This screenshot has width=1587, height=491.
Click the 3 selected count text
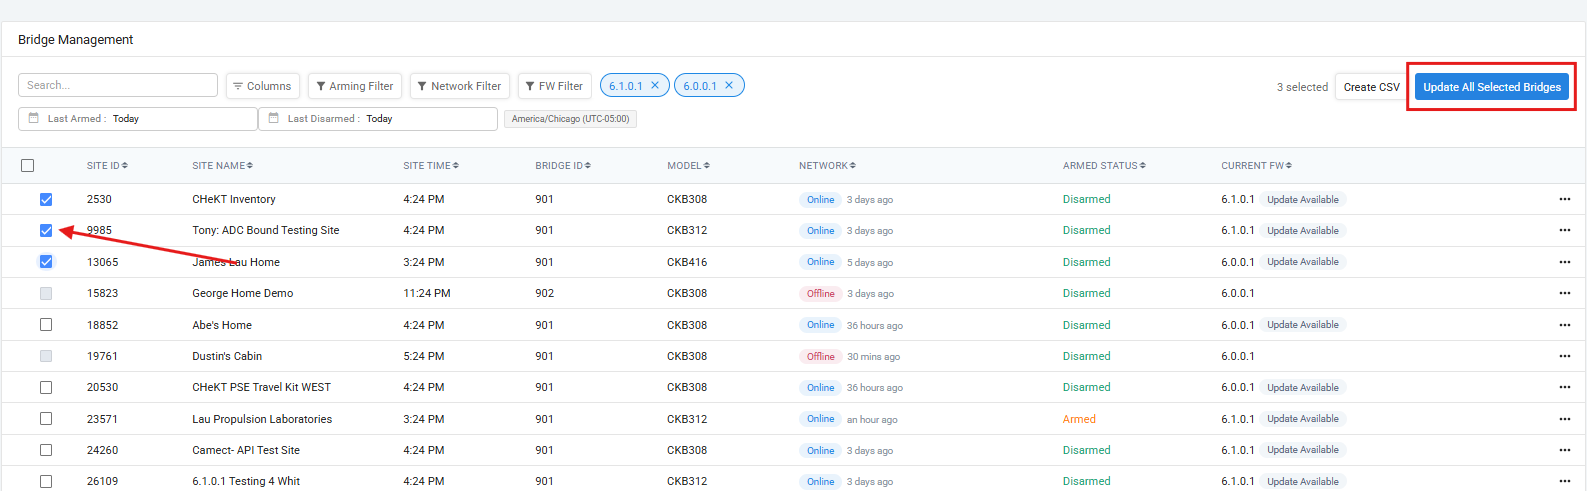pyautogui.click(x=1302, y=87)
